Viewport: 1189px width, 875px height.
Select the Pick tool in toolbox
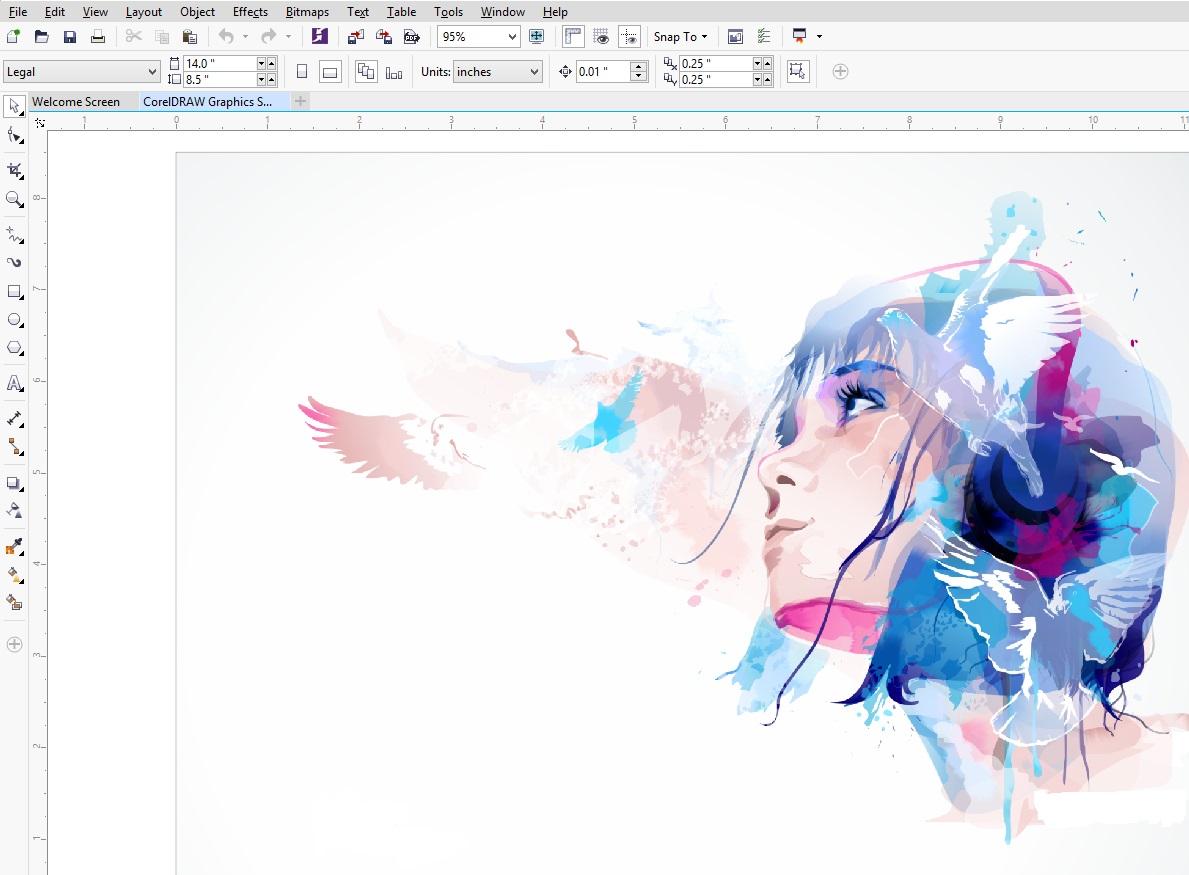(14, 107)
